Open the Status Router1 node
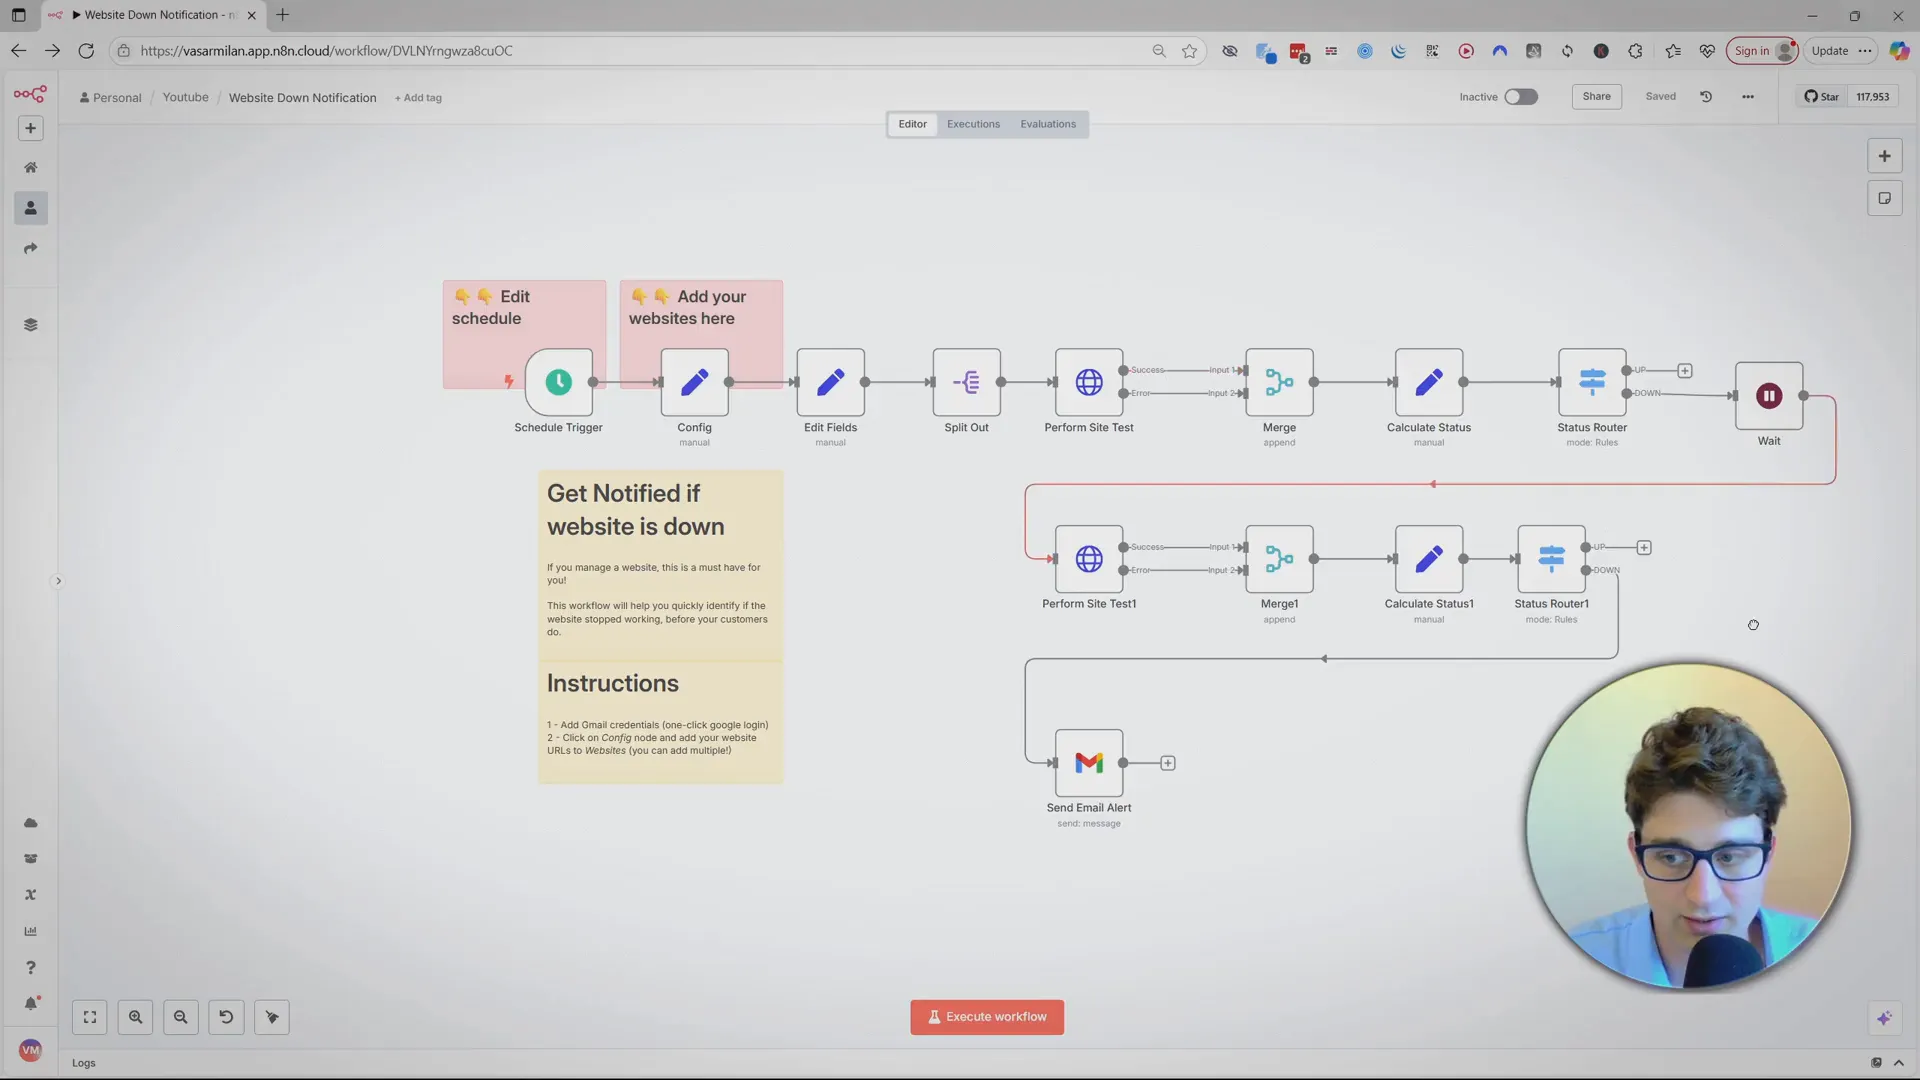The width and height of the screenshot is (1920, 1080). click(x=1551, y=559)
